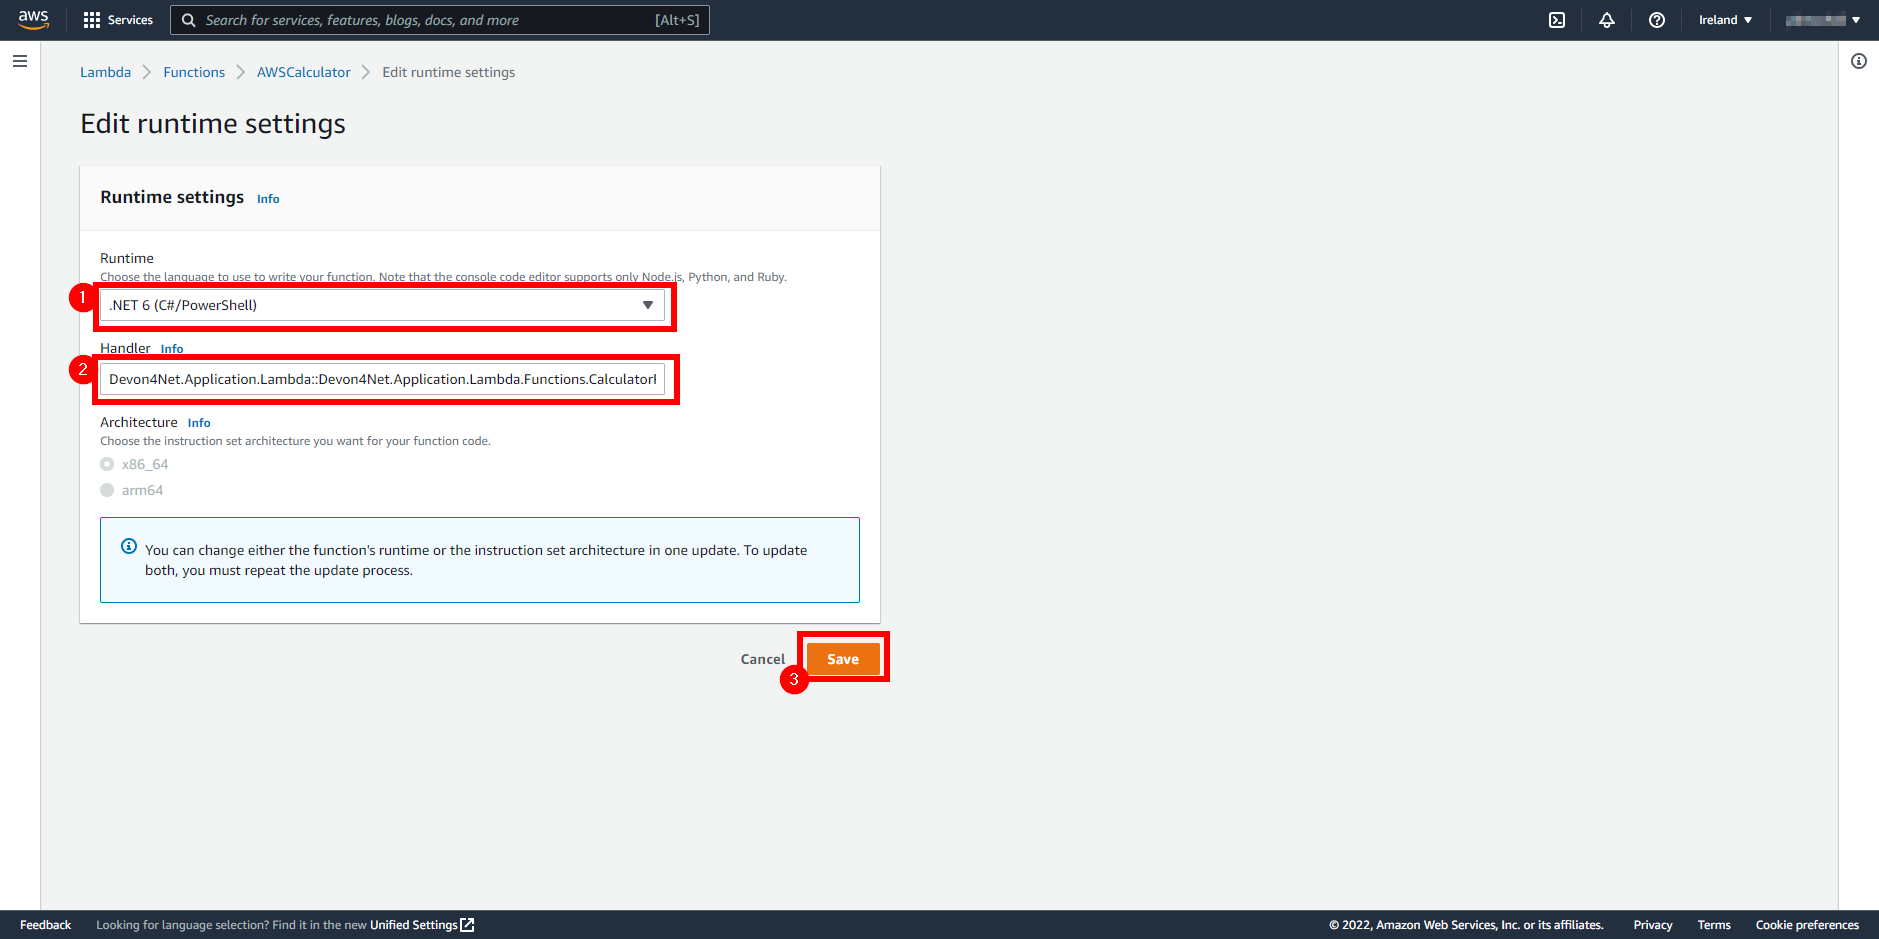This screenshot has width=1879, height=939.
Task: Click the search magnifier icon
Action: point(188,19)
